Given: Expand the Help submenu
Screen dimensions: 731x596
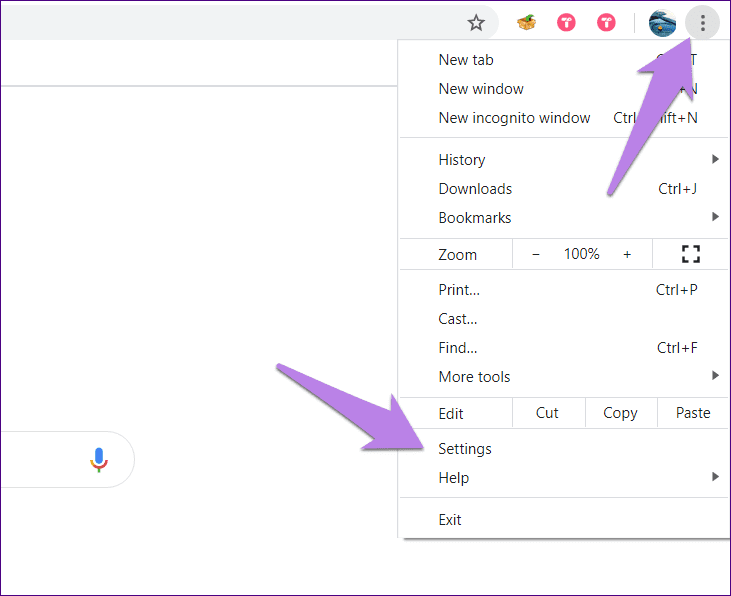Looking at the screenshot, I should [x=565, y=478].
